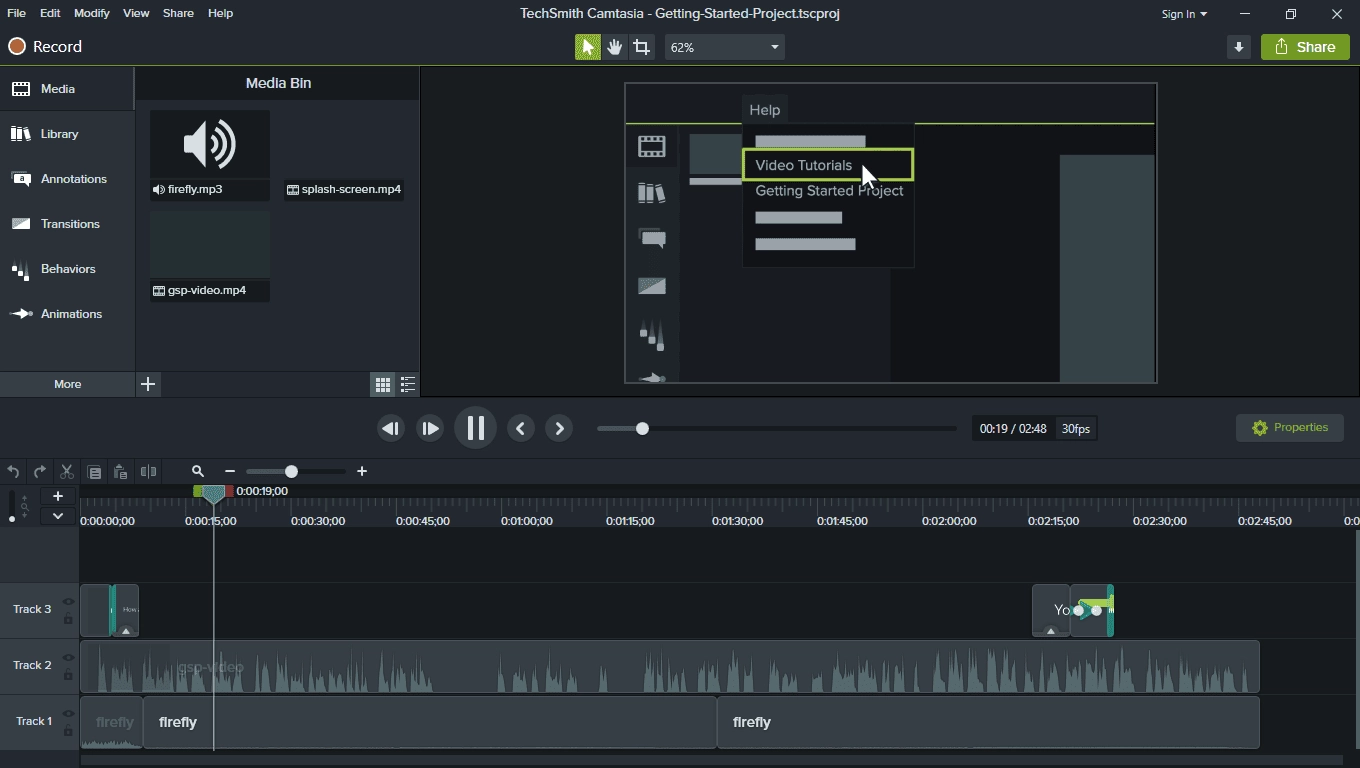Open the Properties panel

point(1290,428)
